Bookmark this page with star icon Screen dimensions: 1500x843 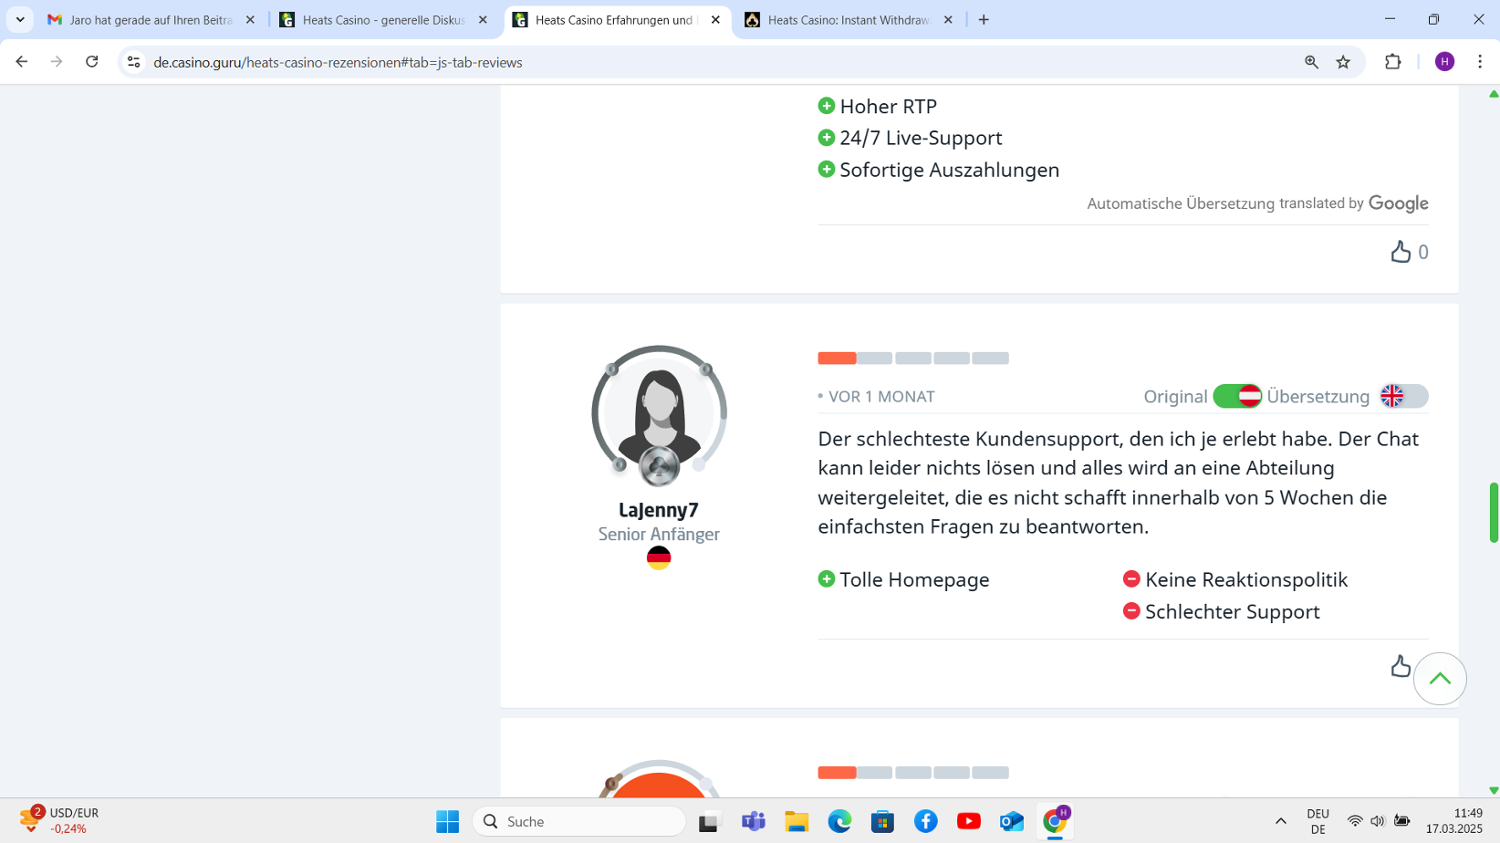point(1343,62)
